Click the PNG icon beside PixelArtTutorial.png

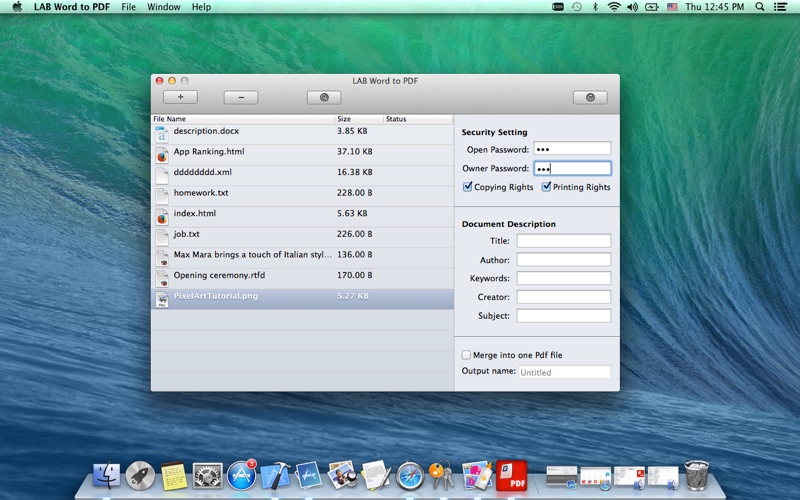coord(162,299)
